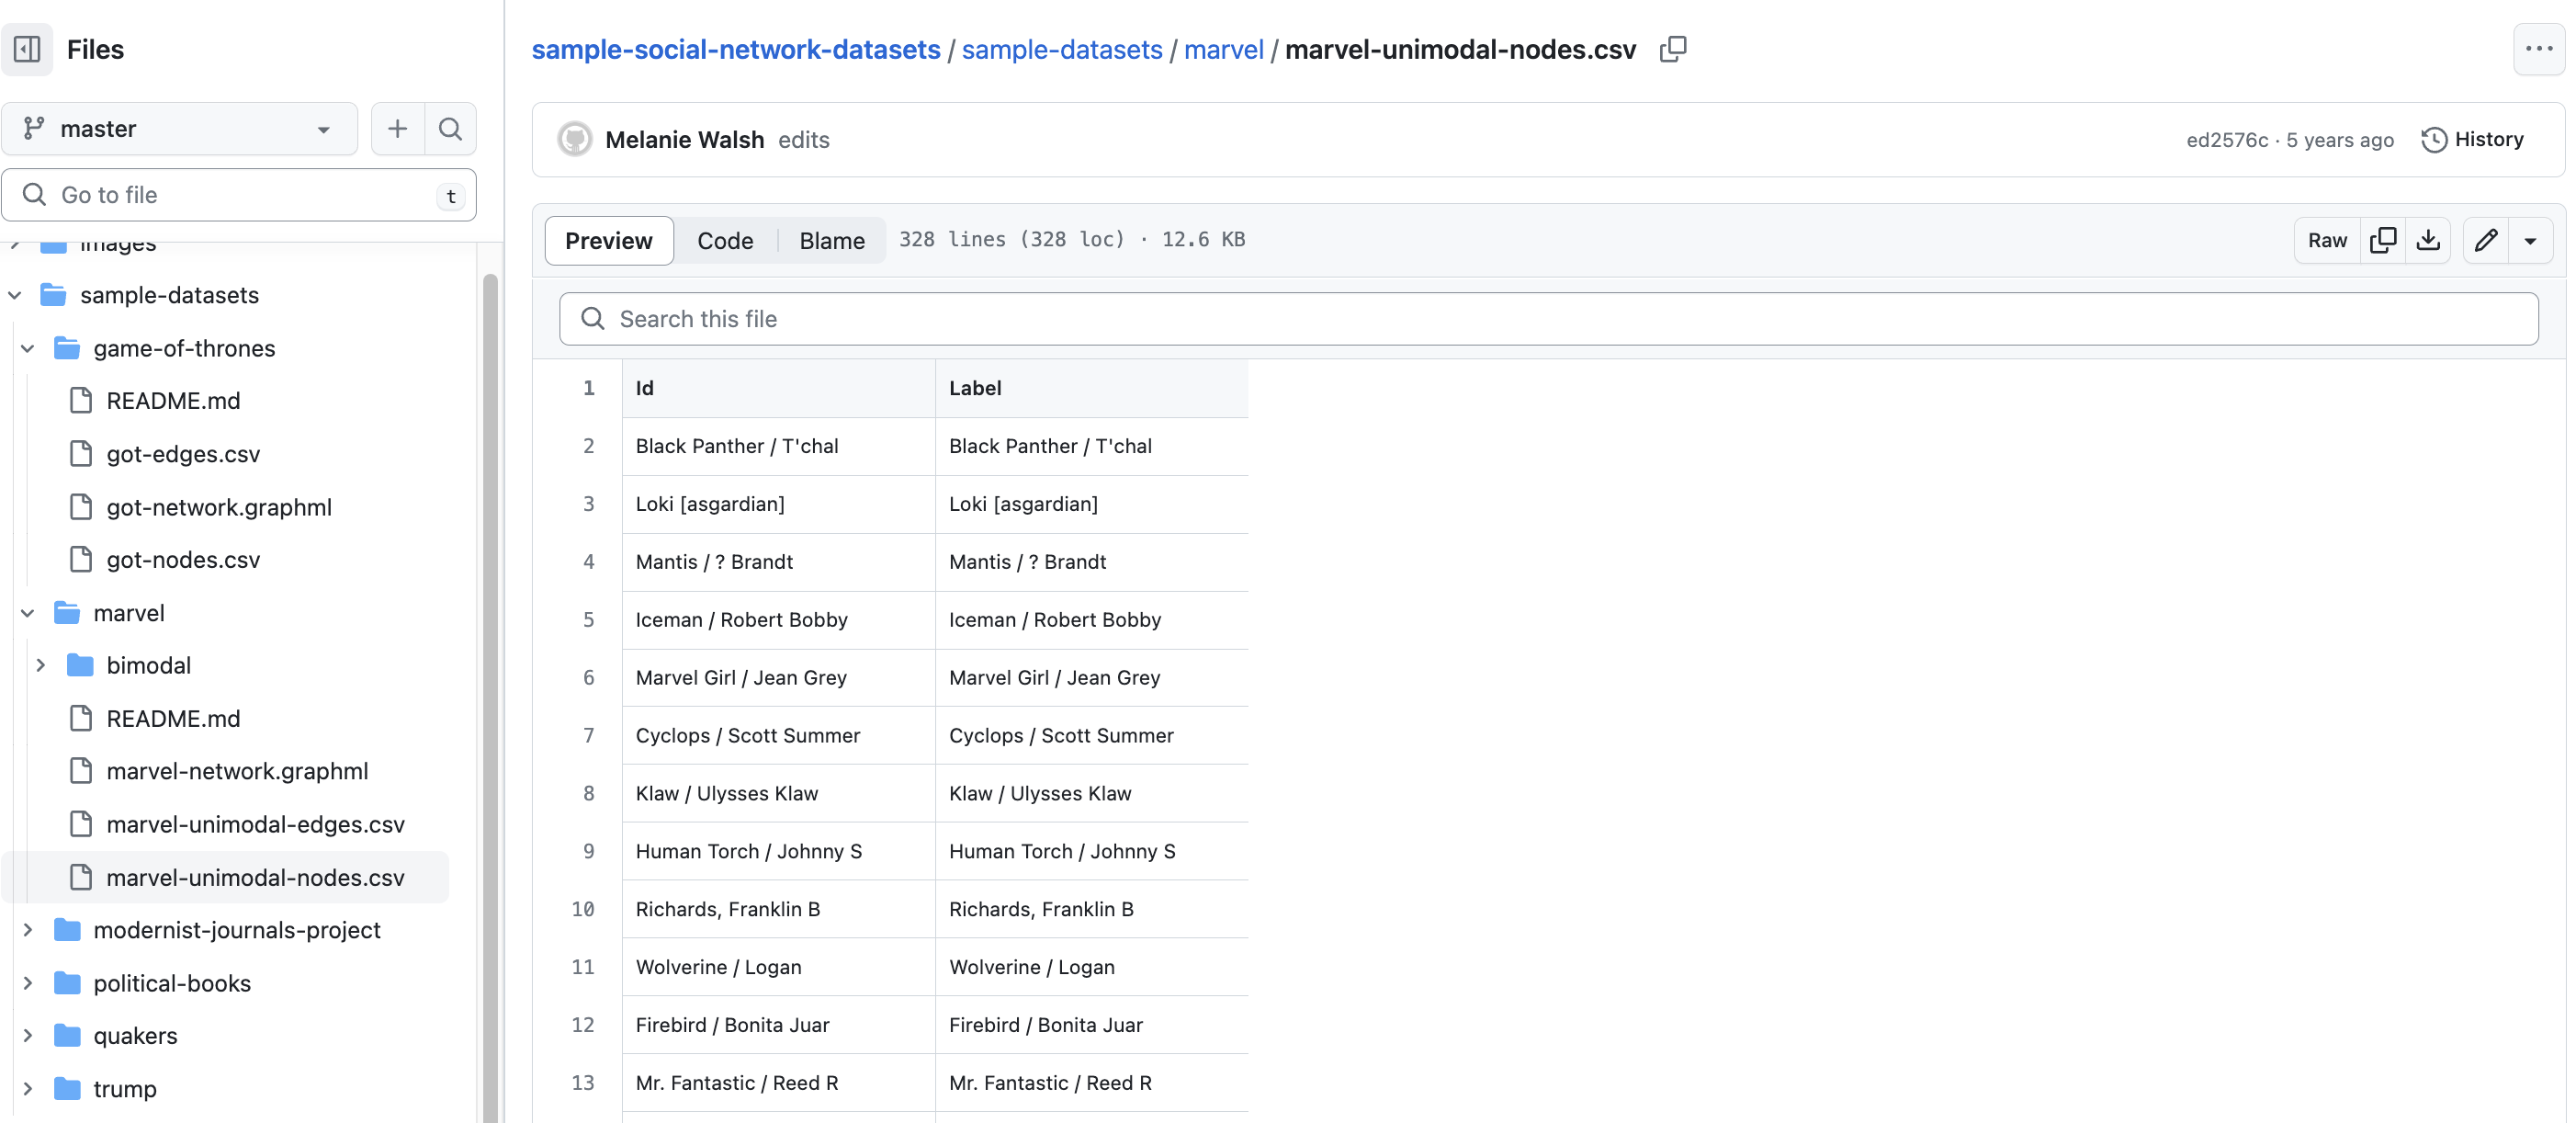
Task: Open the History link
Action: click(2473, 140)
